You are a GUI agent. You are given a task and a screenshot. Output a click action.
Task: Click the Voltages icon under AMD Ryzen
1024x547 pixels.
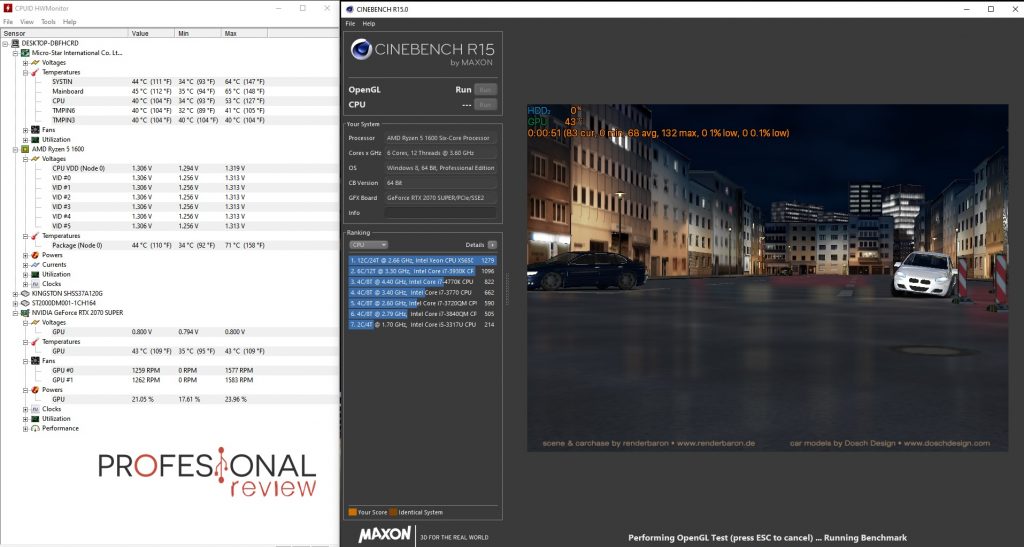click(x=35, y=159)
